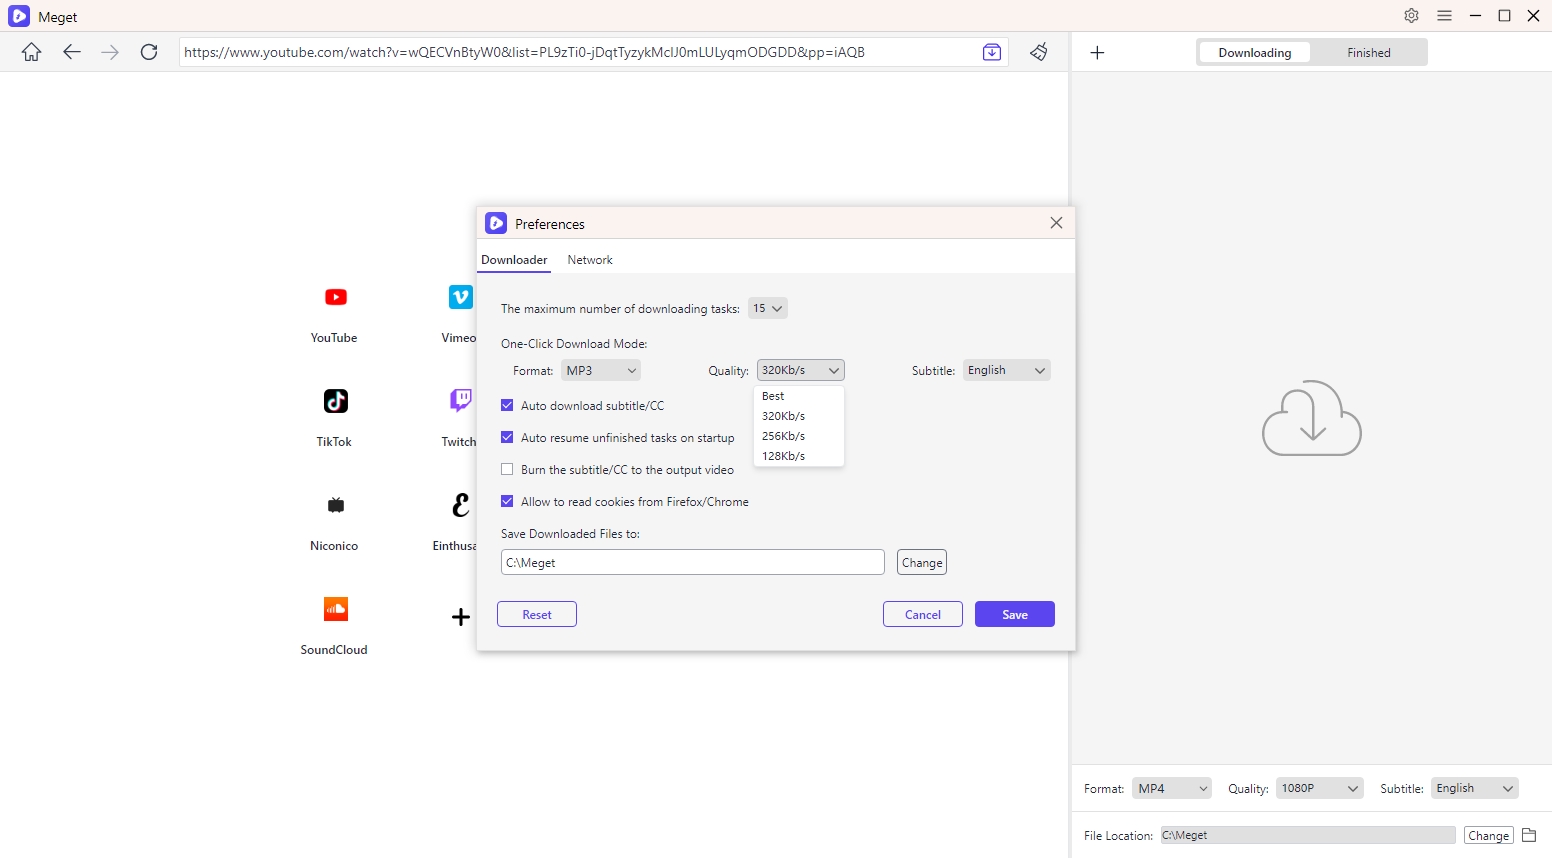1552x858 pixels.
Task: Add new download task with plus
Action: (1097, 52)
